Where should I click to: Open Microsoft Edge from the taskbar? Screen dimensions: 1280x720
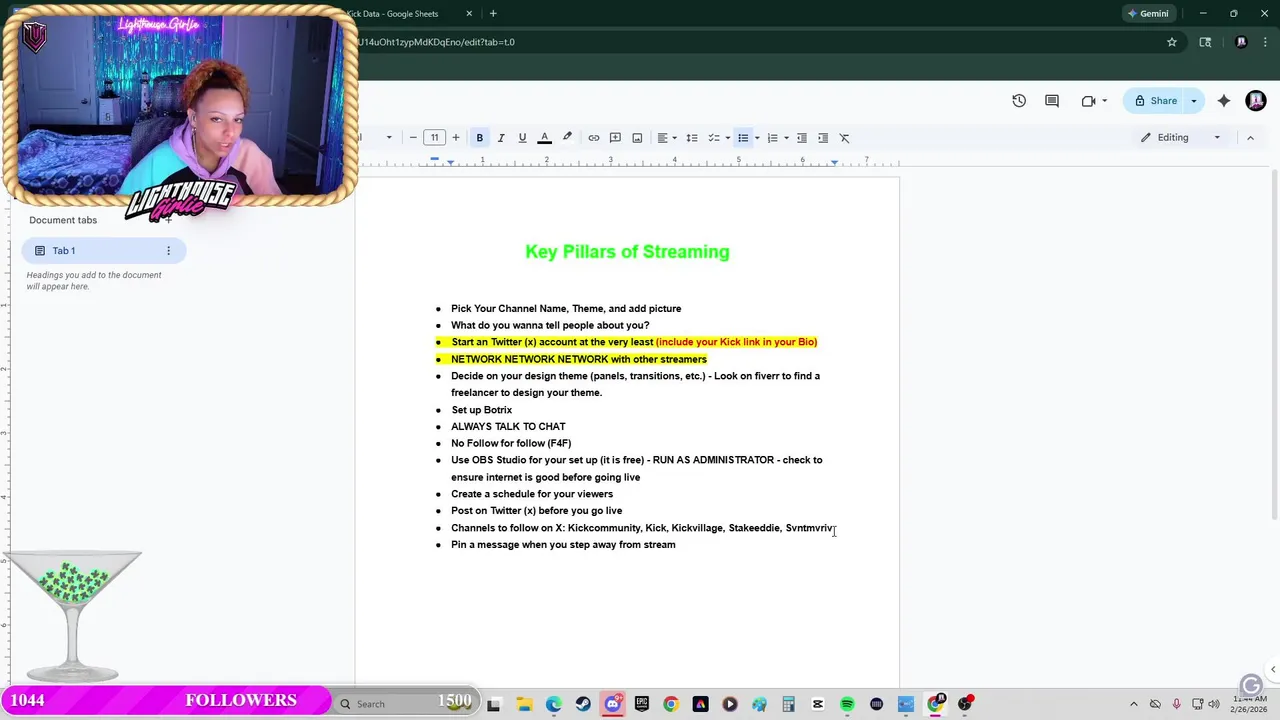(554, 704)
